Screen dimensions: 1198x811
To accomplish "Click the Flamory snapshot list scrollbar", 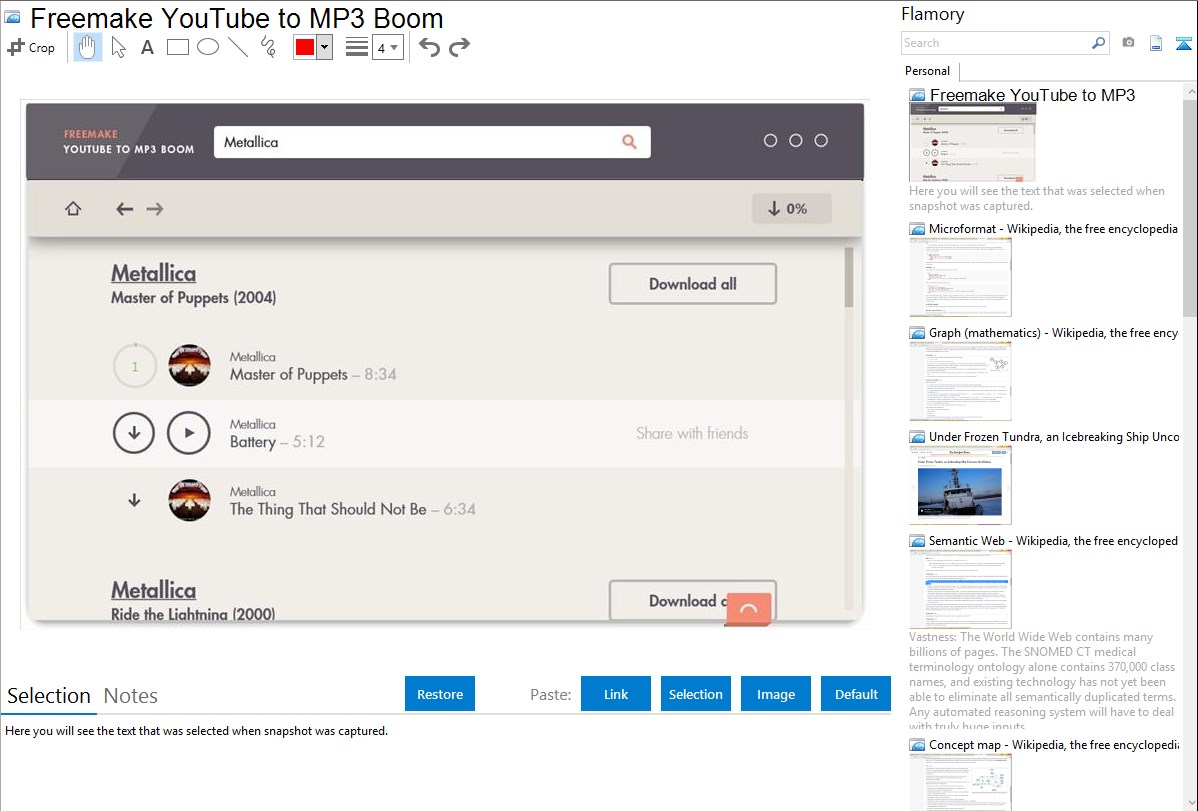I will click(x=1190, y=206).
